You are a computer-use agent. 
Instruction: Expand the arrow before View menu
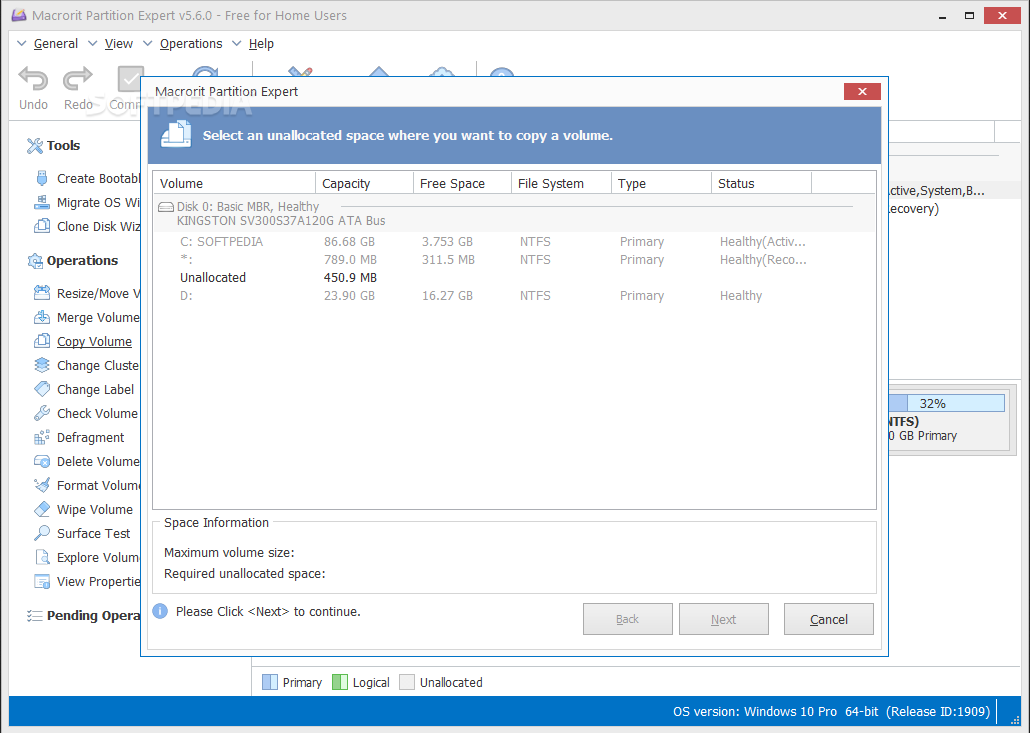pos(93,43)
